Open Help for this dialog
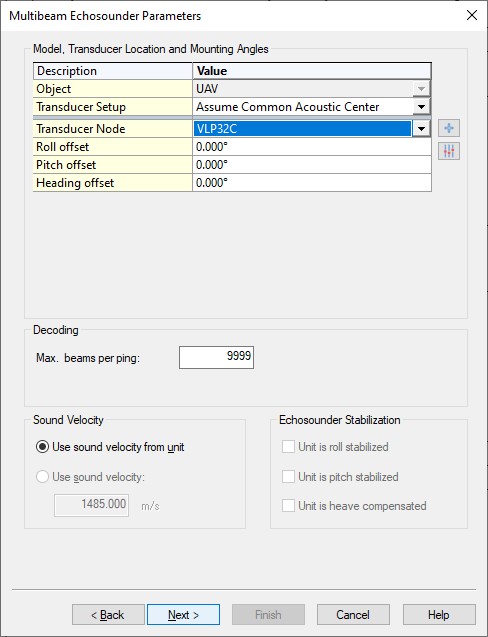This screenshot has height=637, width=488. pyautogui.click(x=439, y=615)
